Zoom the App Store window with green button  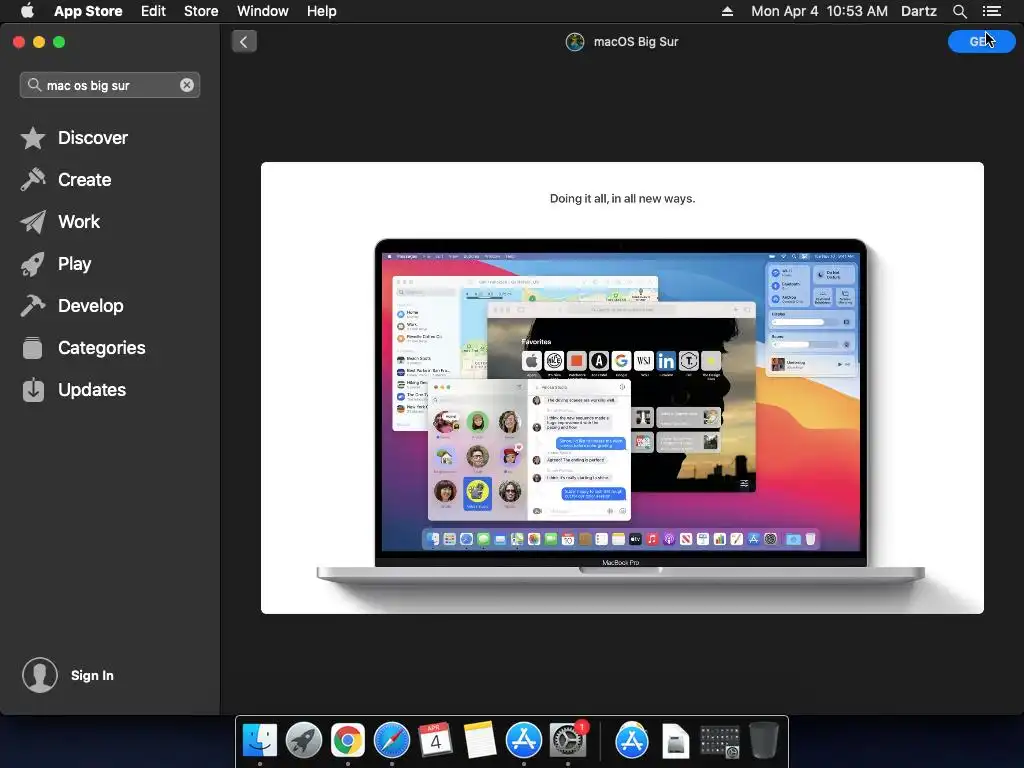coord(59,42)
